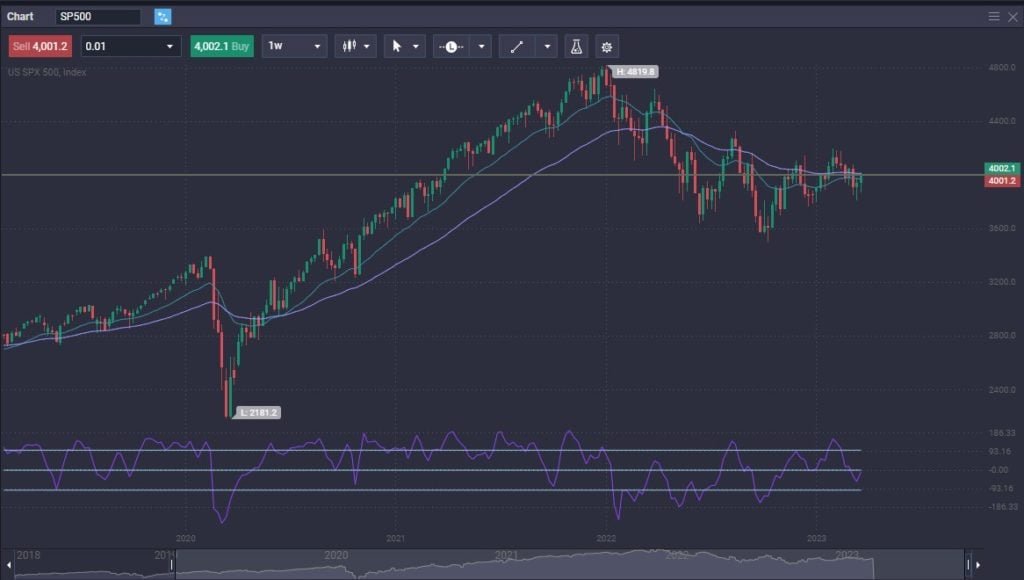Expand the line tool variants arrow
The width and height of the screenshot is (1024, 580).
click(546, 45)
